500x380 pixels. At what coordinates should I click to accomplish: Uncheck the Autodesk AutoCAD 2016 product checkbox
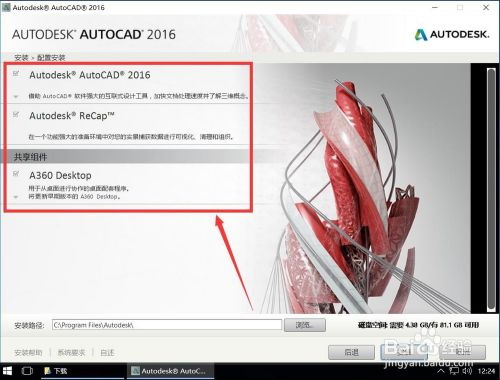click(x=16, y=74)
